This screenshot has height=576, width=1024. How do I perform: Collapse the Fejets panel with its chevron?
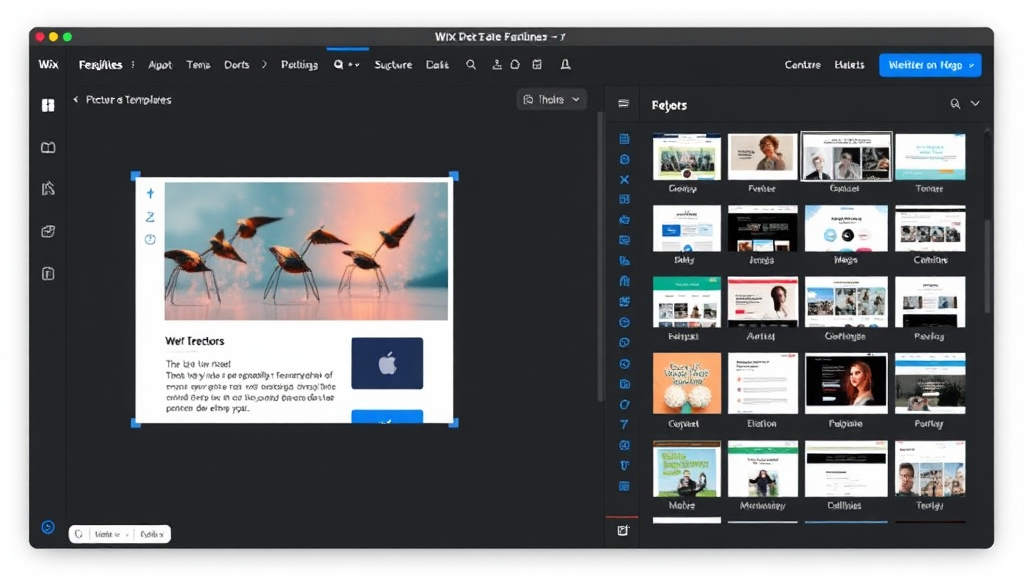pos(975,103)
